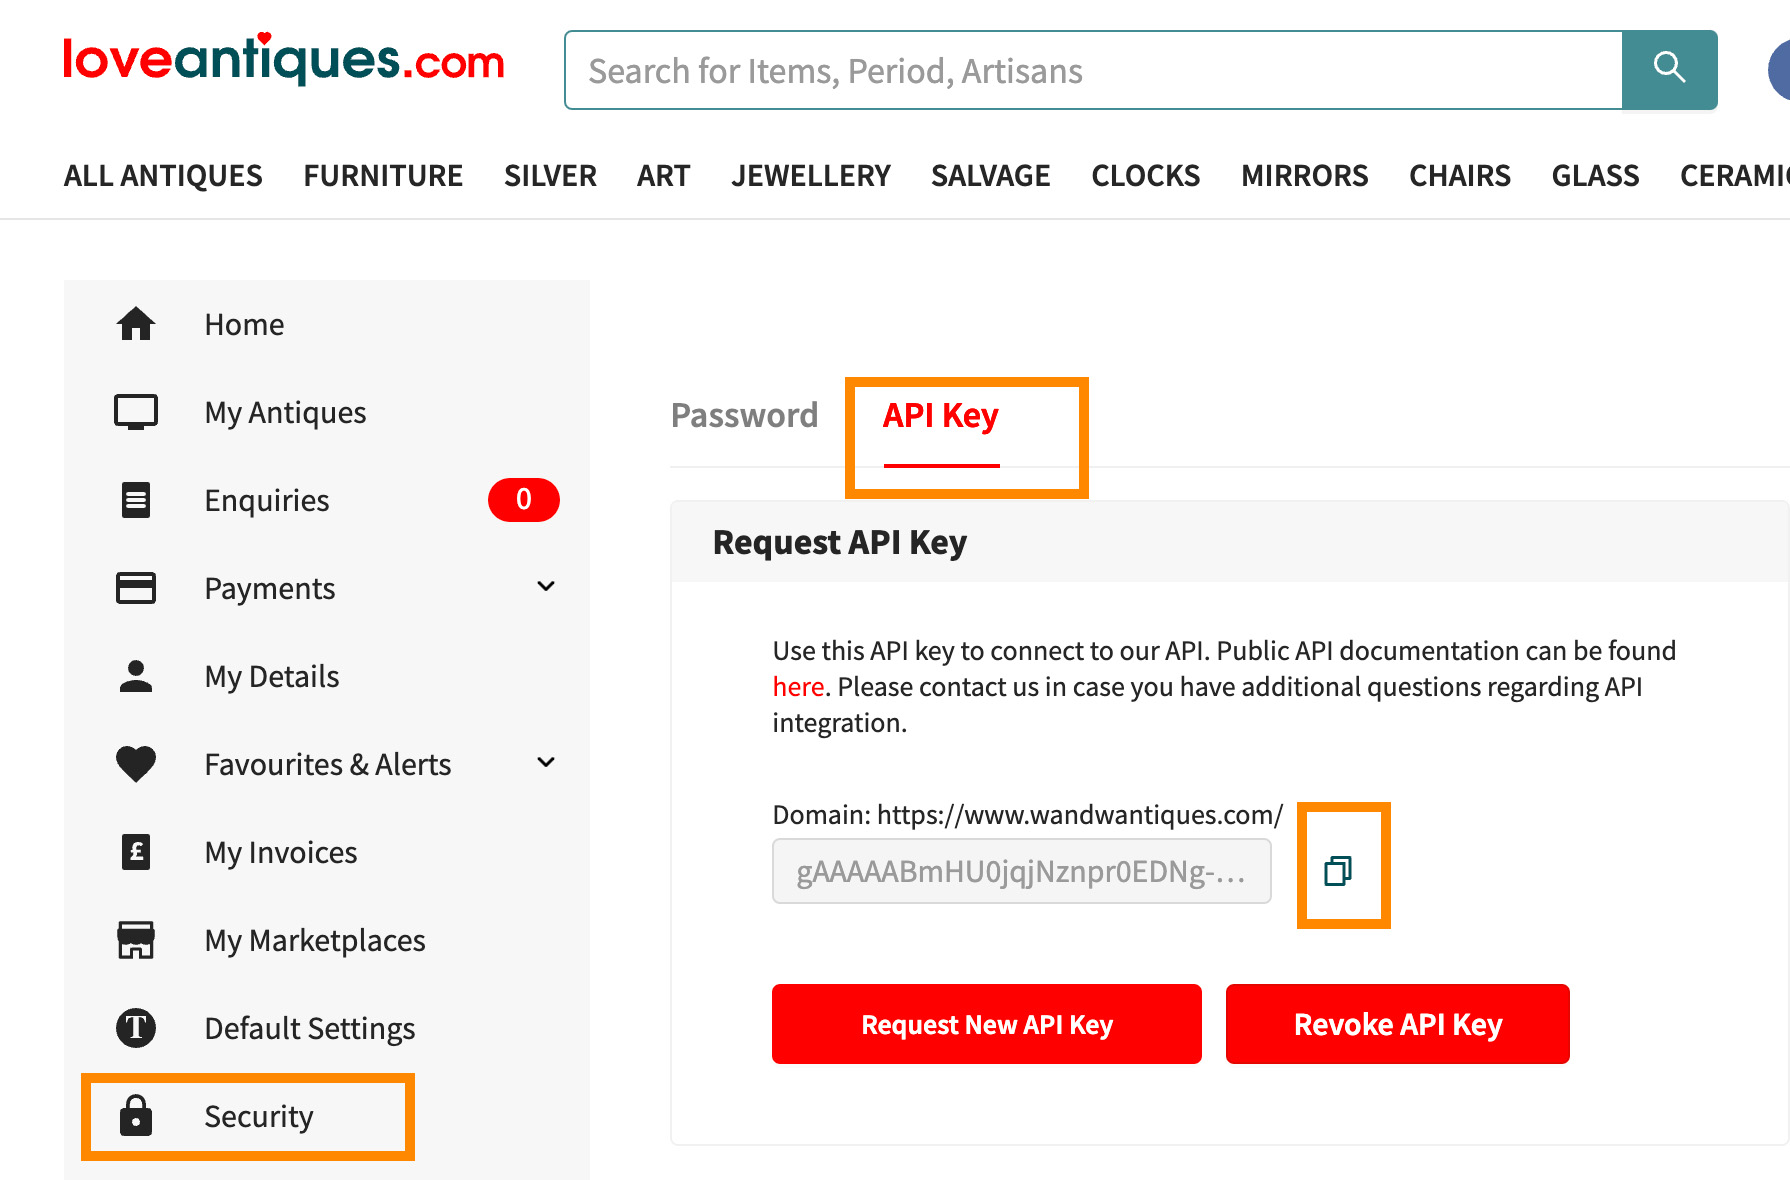This screenshot has height=1180, width=1790.
Task: Open the FURNITURE category menu
Action: tap(383, 175)
